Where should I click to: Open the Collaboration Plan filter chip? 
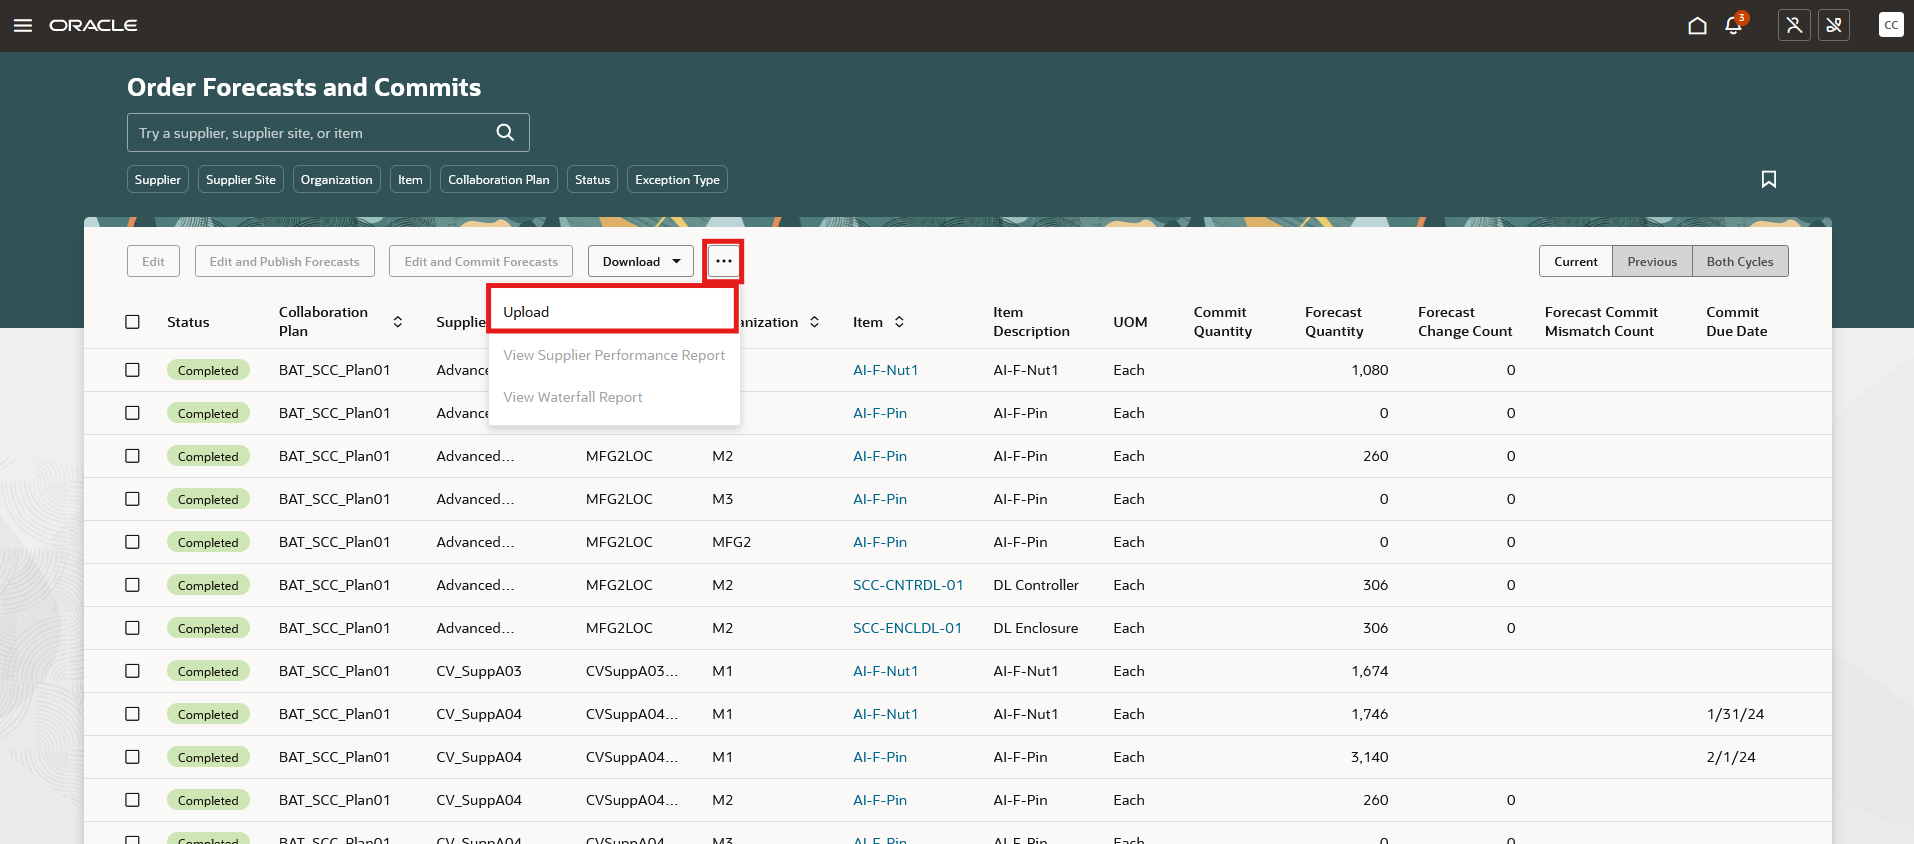tap(499, 180)
